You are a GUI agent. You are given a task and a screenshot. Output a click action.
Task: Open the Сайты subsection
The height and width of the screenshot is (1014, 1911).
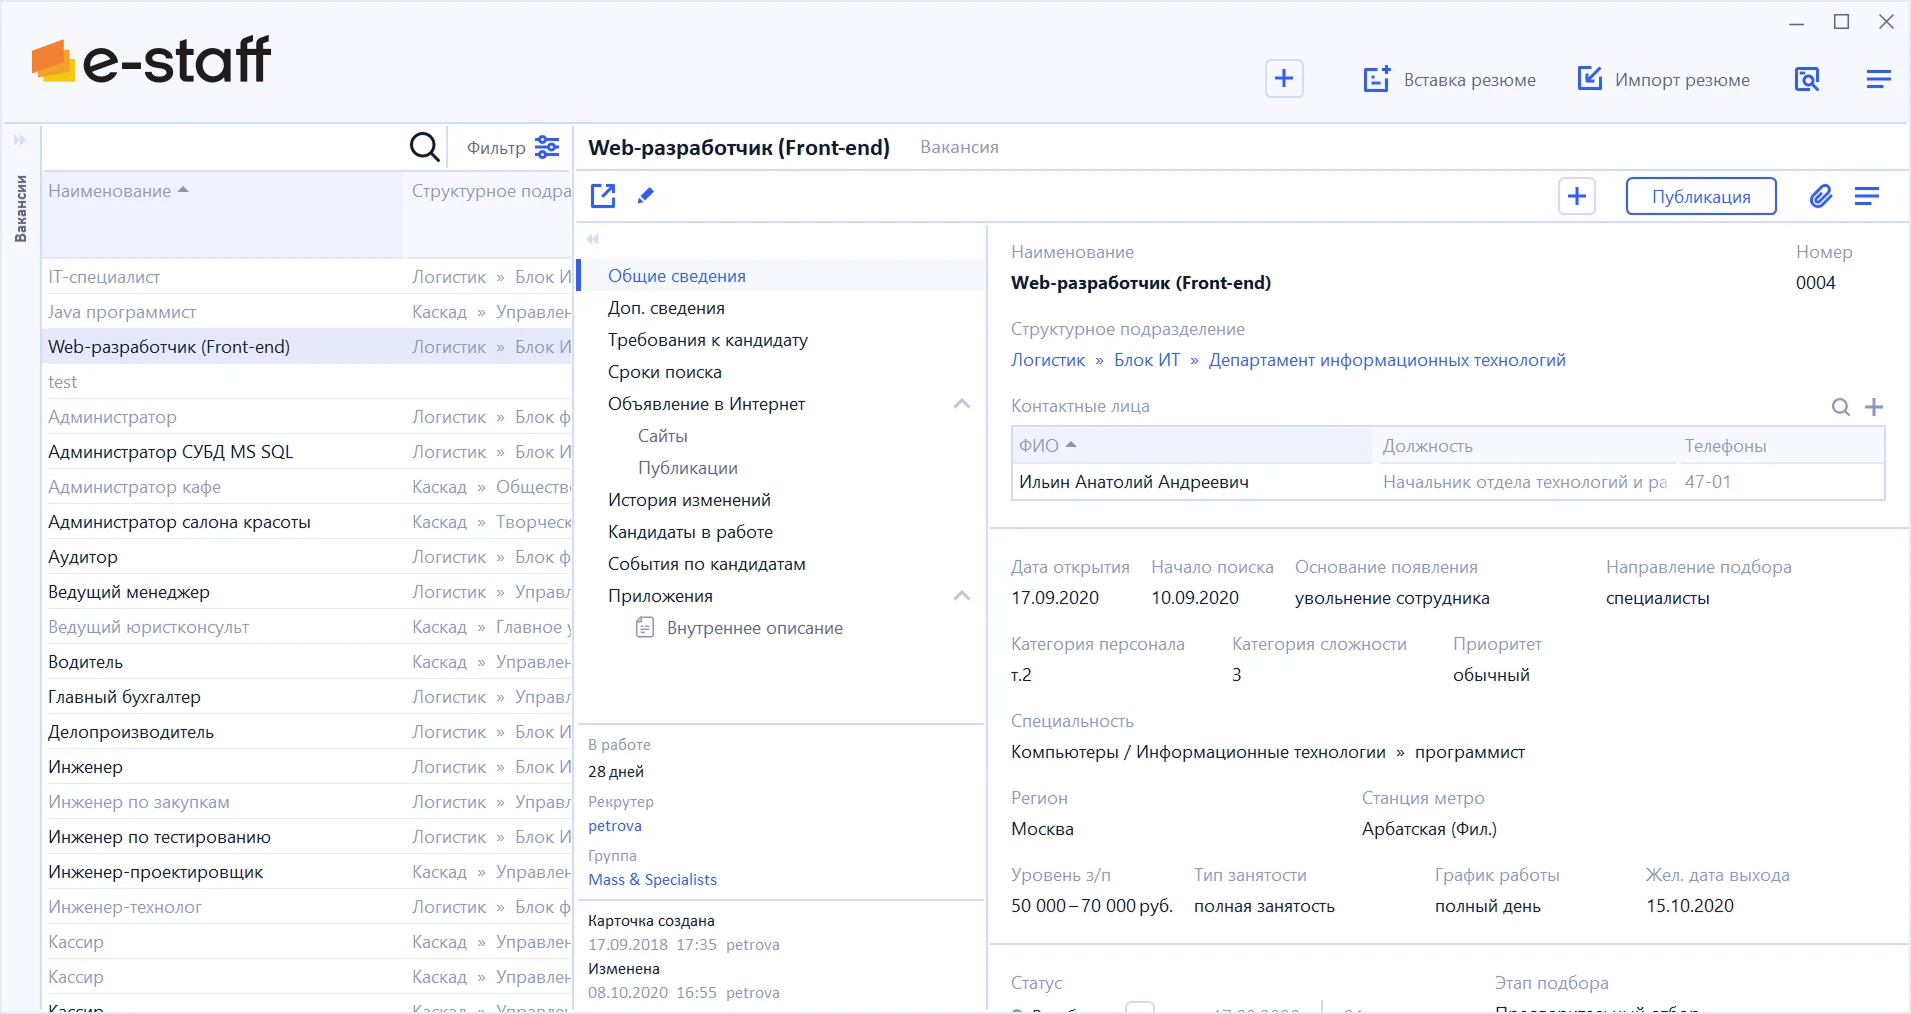click(663, 436)
